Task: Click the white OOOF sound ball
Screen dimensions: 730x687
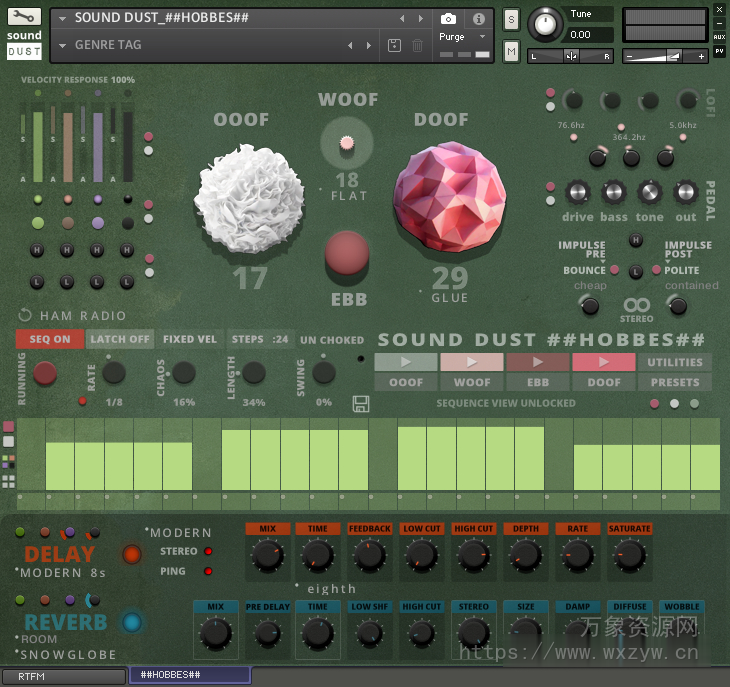Action: 248,196
